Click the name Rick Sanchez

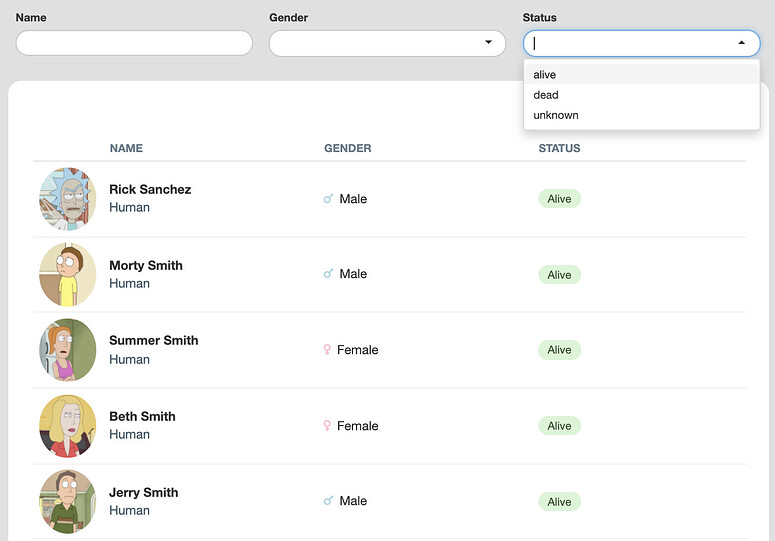pos(150,189)
